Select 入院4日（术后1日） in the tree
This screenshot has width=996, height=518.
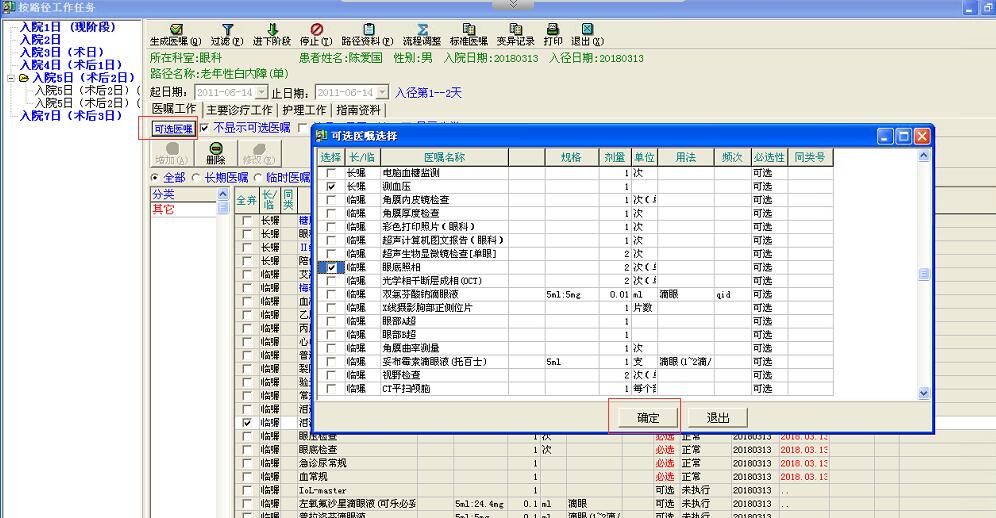pyautogui.click(x=71, y=65)
